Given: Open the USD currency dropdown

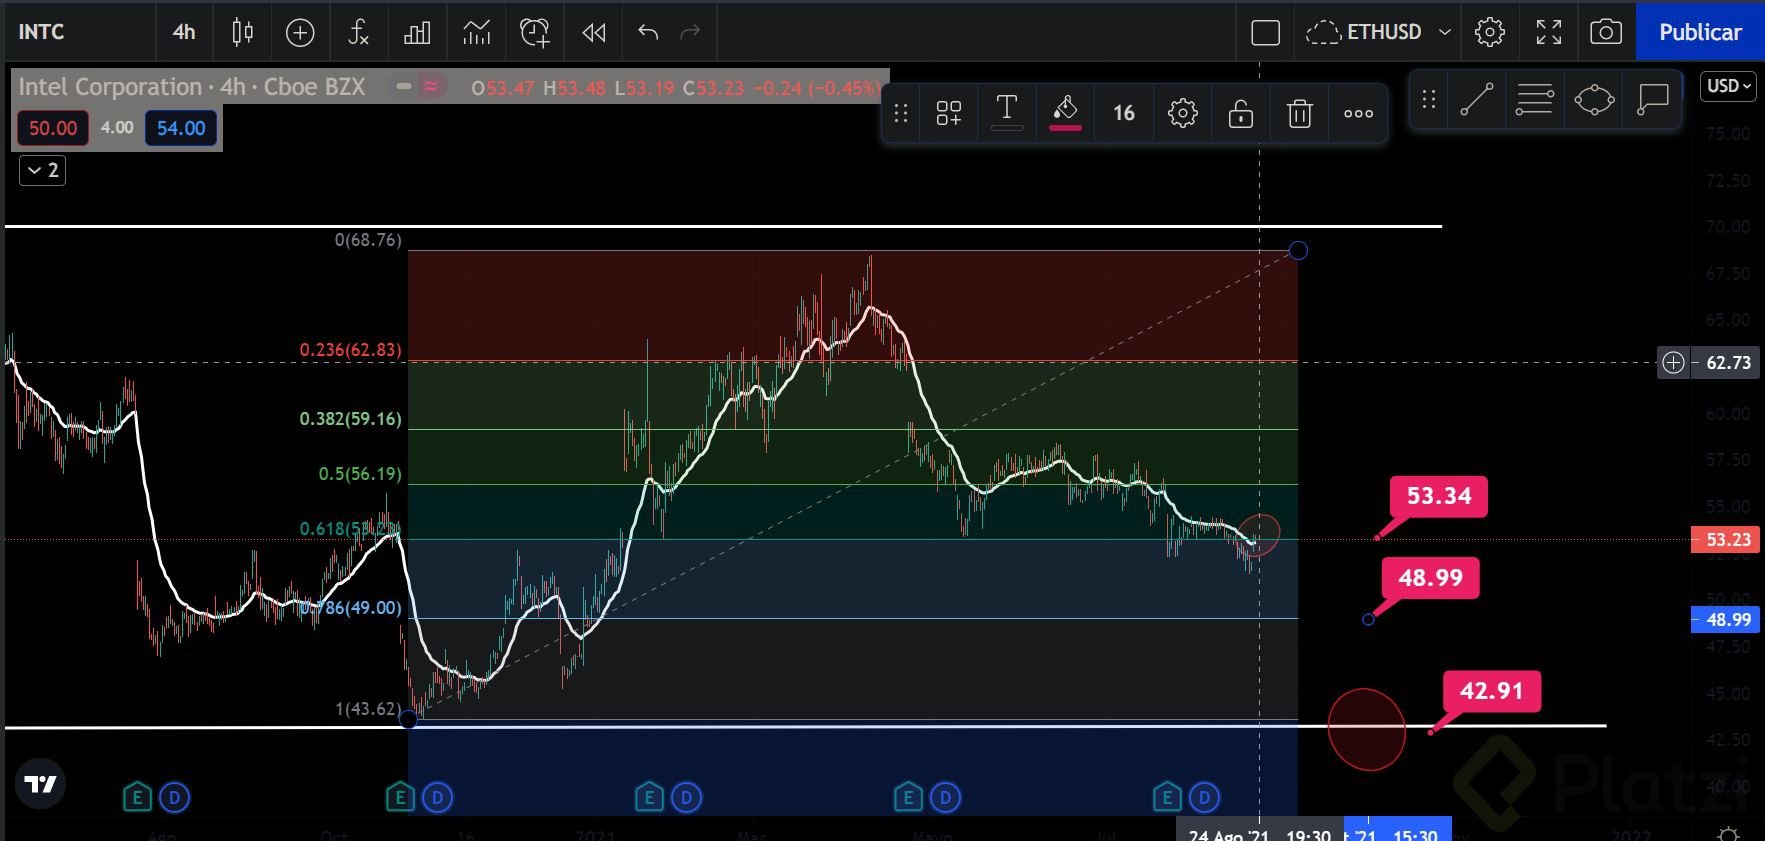Looking at the screenshot, I should 1728,86.
